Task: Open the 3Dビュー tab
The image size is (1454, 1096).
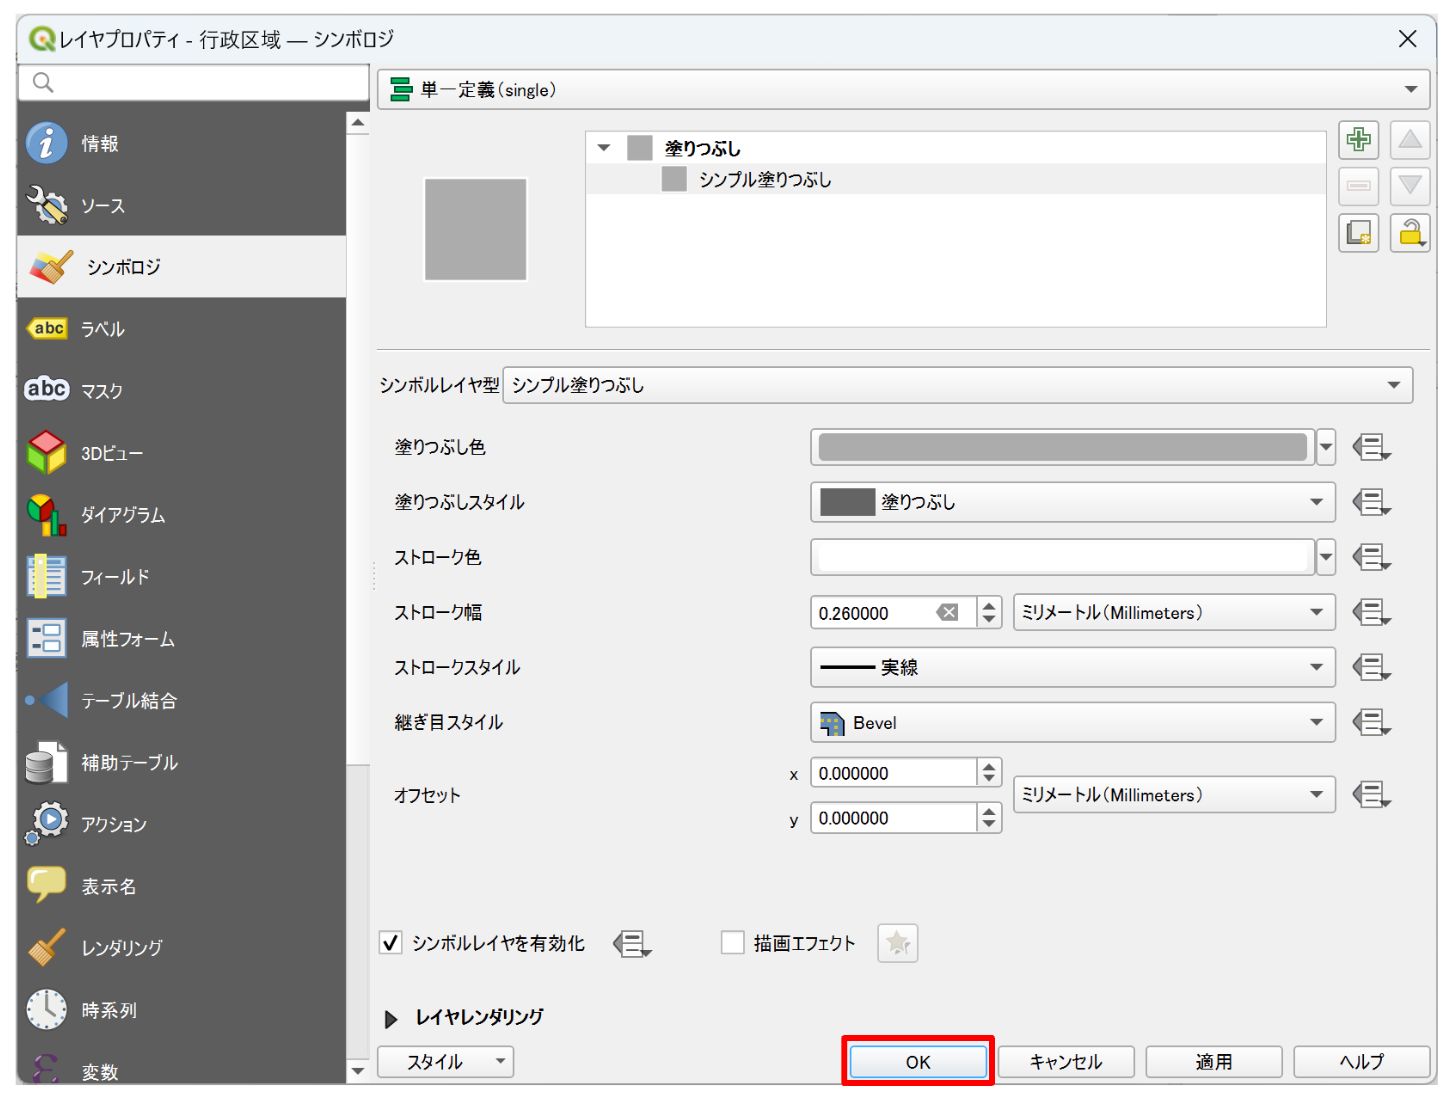Action: point(182,453)
